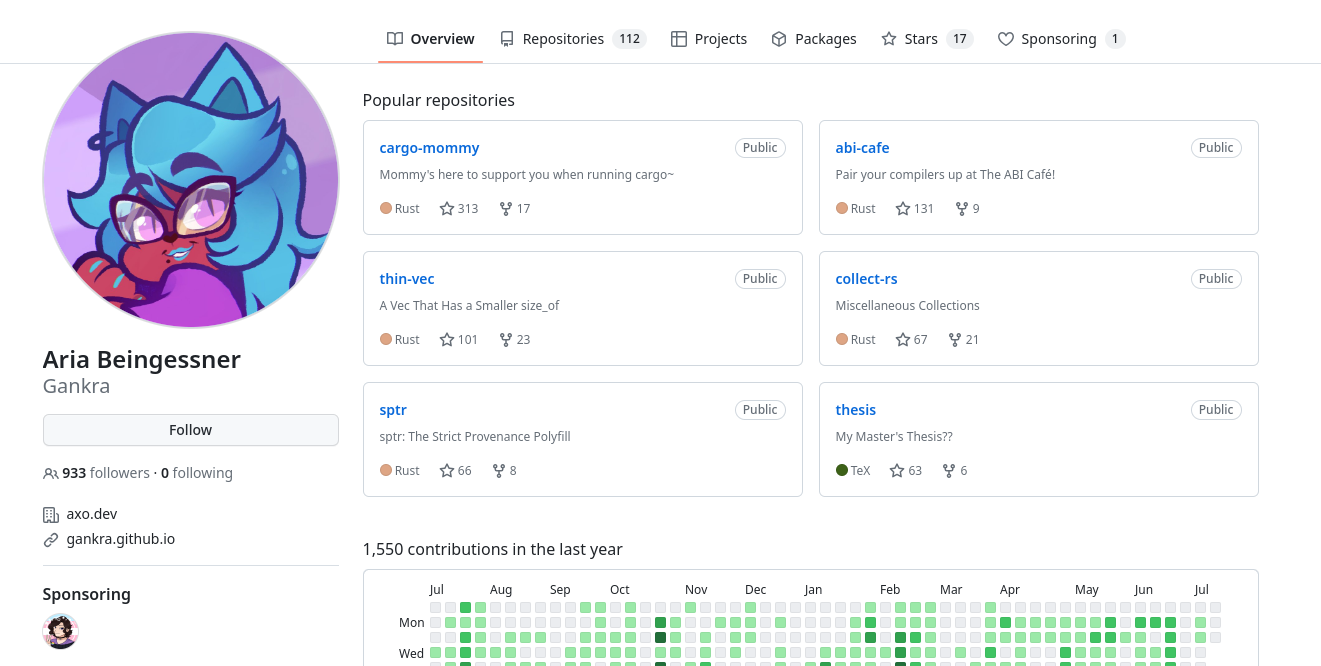View the 0 following list
The height and width of the screenshot is (666, 1321).
[197, 473]
